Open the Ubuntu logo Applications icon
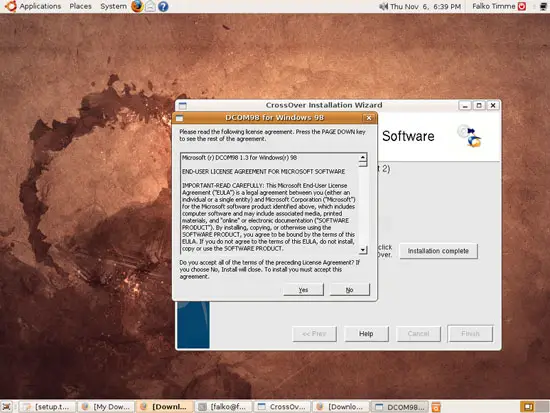 10,6
